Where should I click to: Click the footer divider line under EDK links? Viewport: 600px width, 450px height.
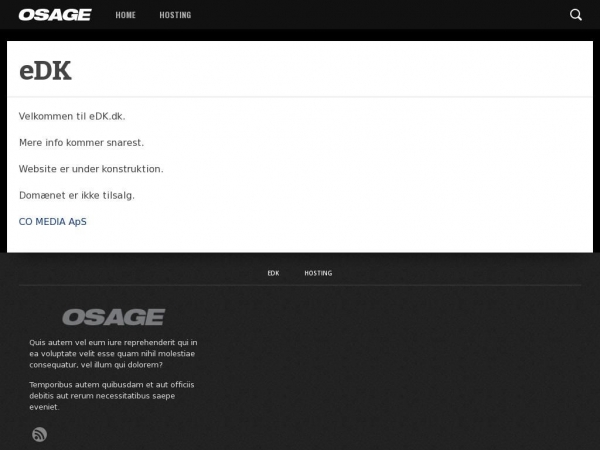300,285
